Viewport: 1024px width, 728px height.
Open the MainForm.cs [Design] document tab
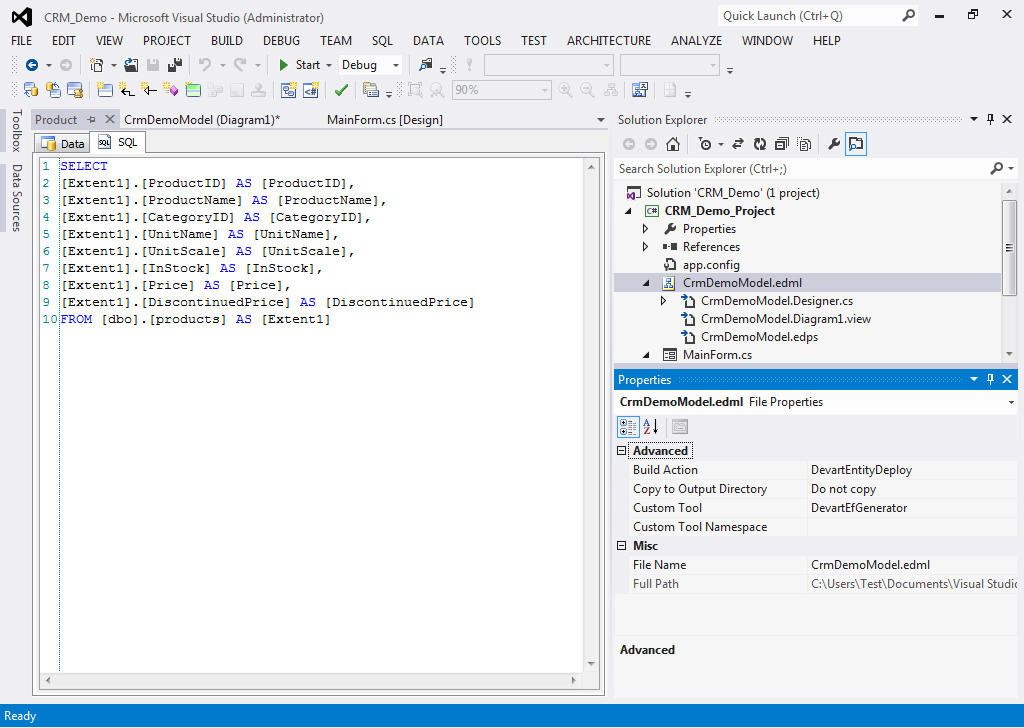pos(384,119)
